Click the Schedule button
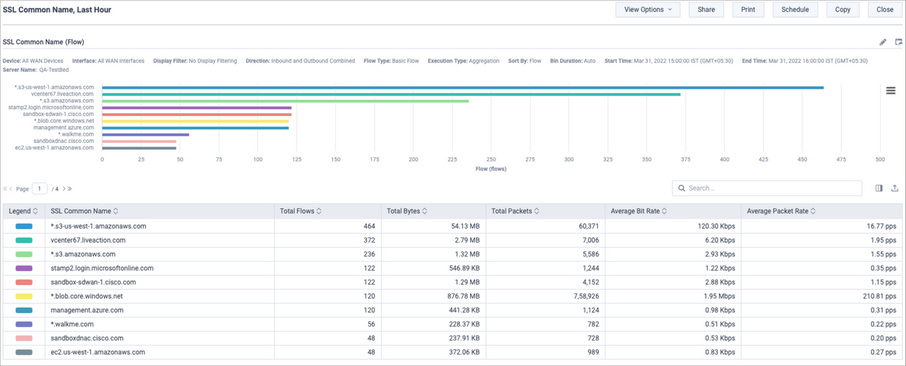Image resolution: width=906 pixels, height=366 pixels. click(795, 10)
